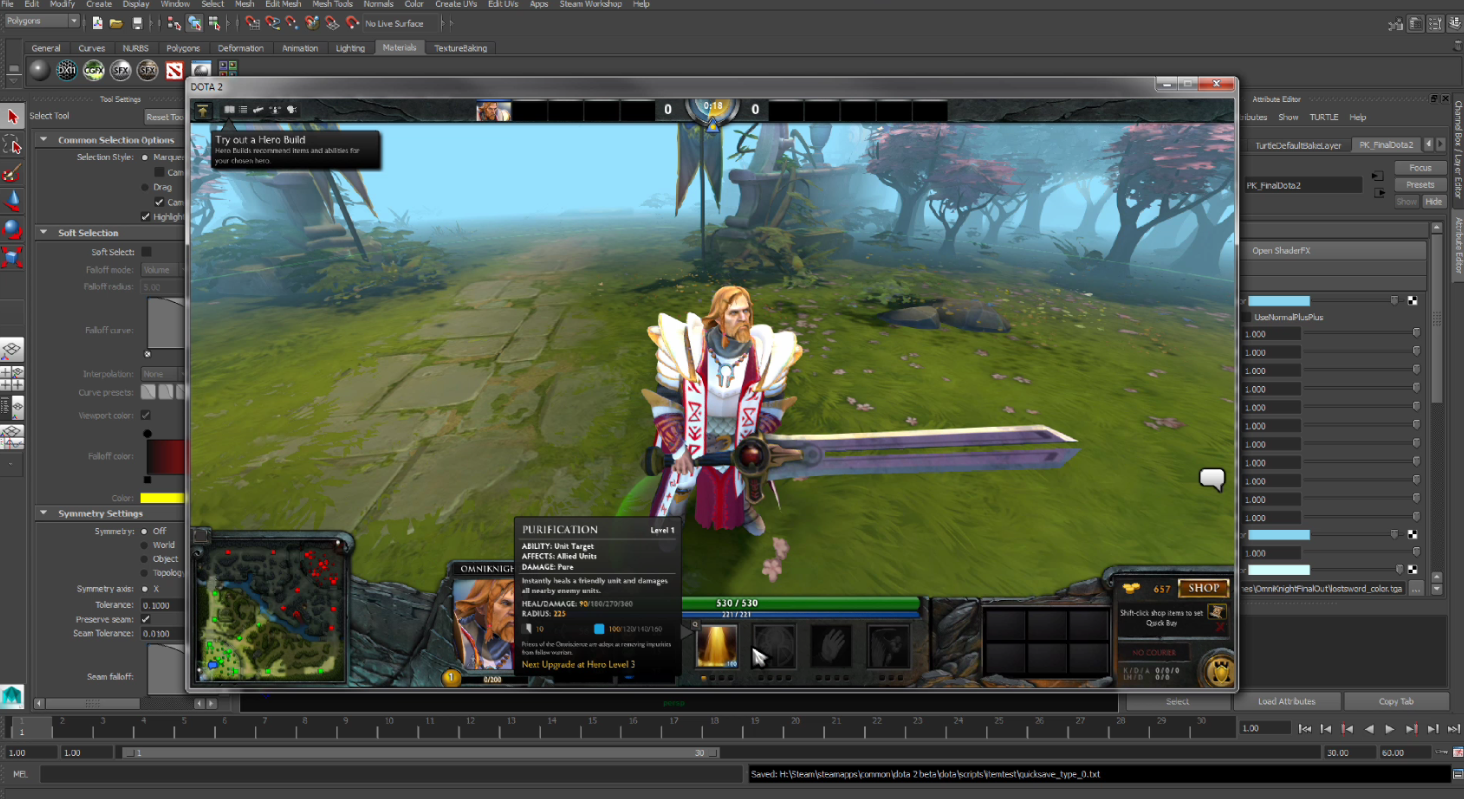Click the four view layout icon
1464x799 pixels.
[x=12, y=379]
